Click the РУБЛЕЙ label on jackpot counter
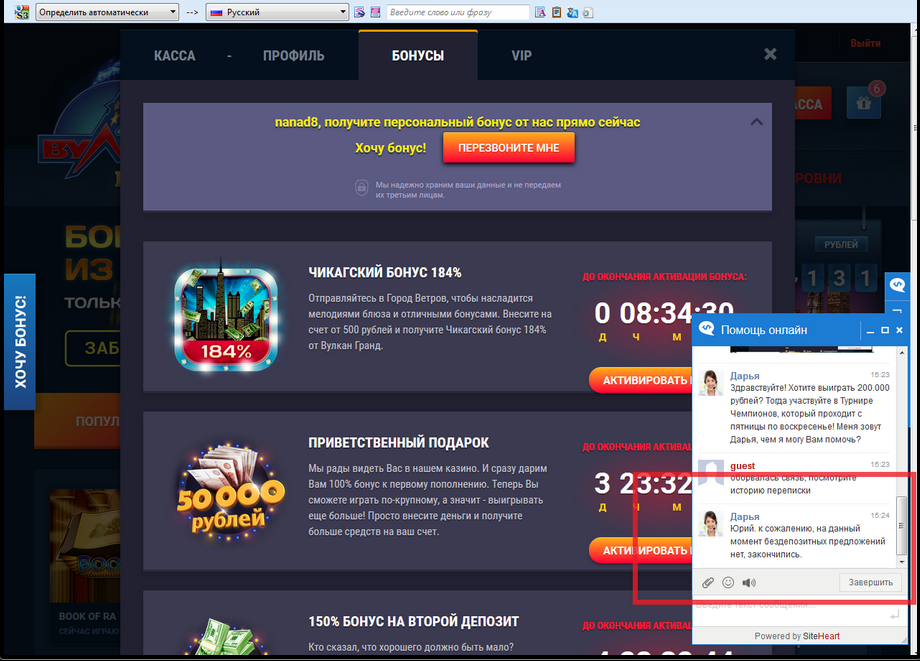This screenshot has width=920, height=661. pyautogui.click(x=841, y=245)
